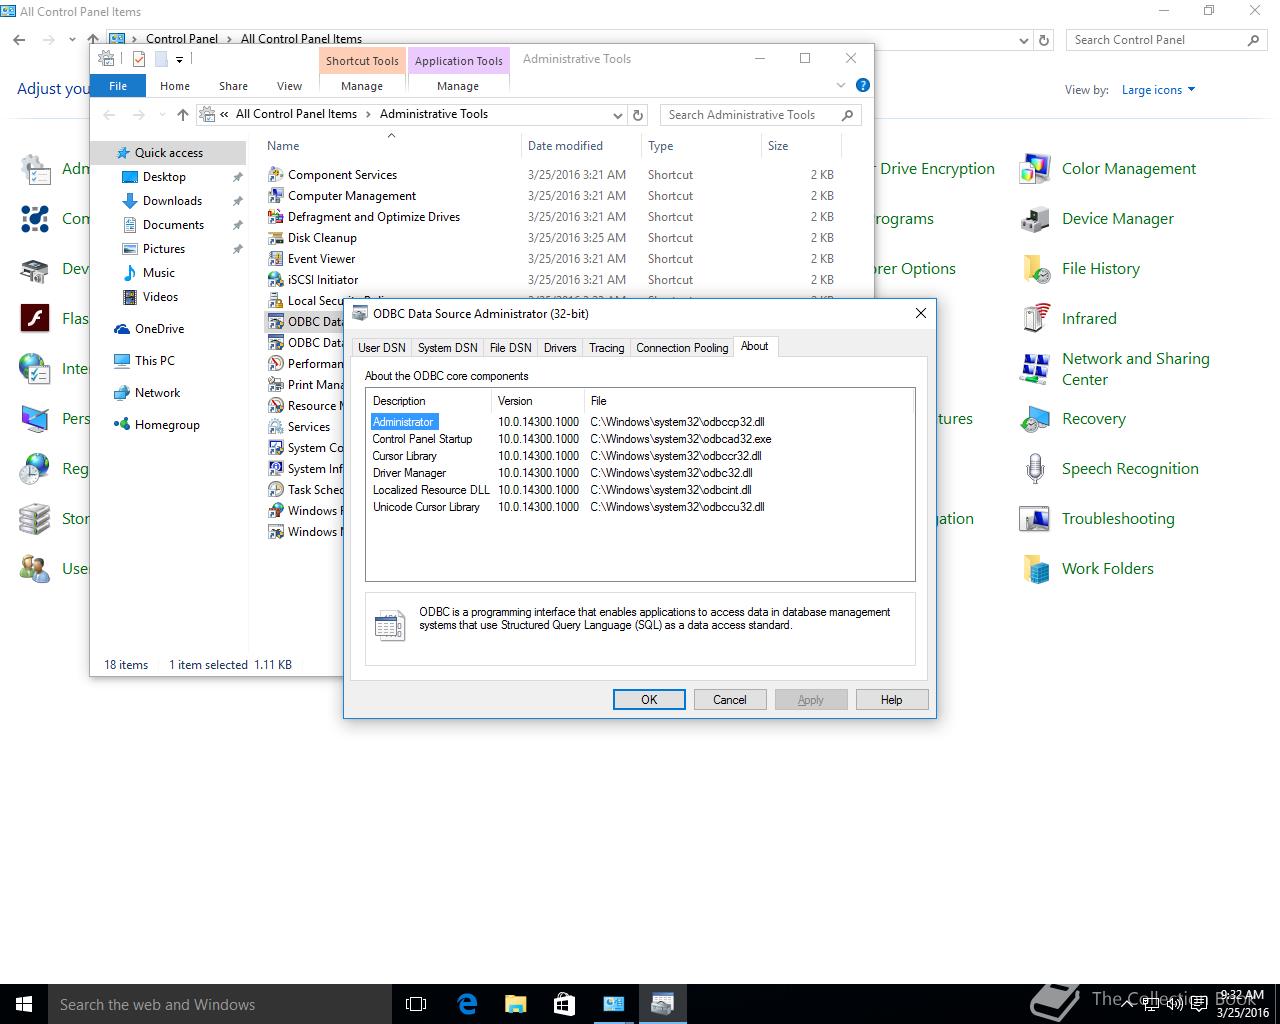Select Quick access in navigation pane
1280x1024 pixels.
click(168, 153)
